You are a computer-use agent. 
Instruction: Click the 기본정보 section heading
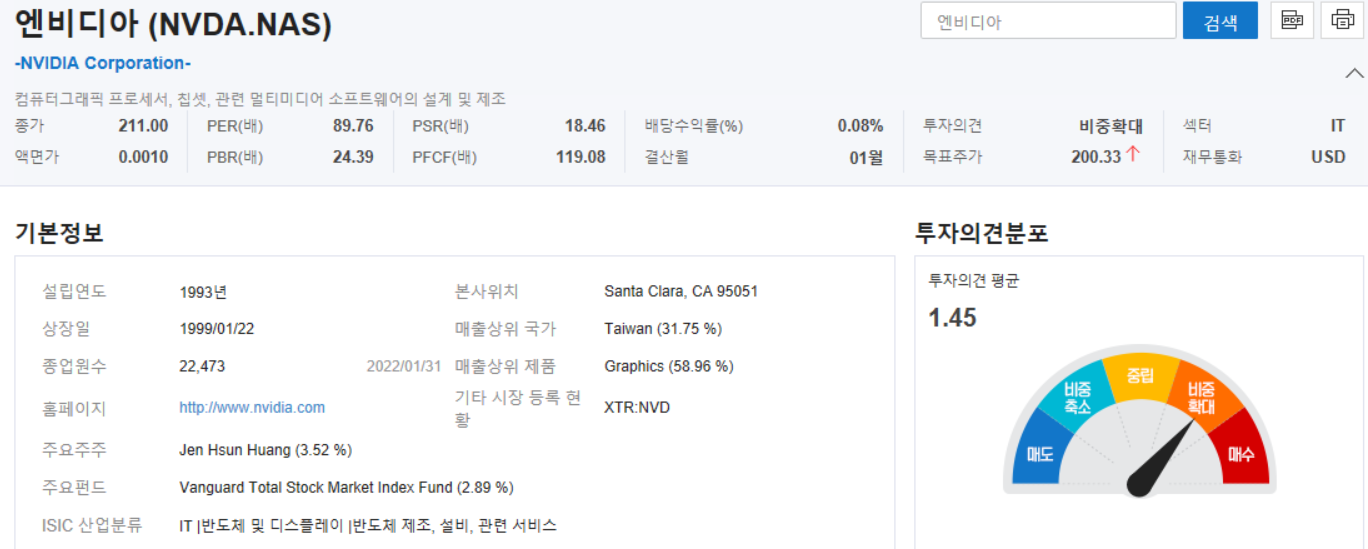tap(59, 233)
